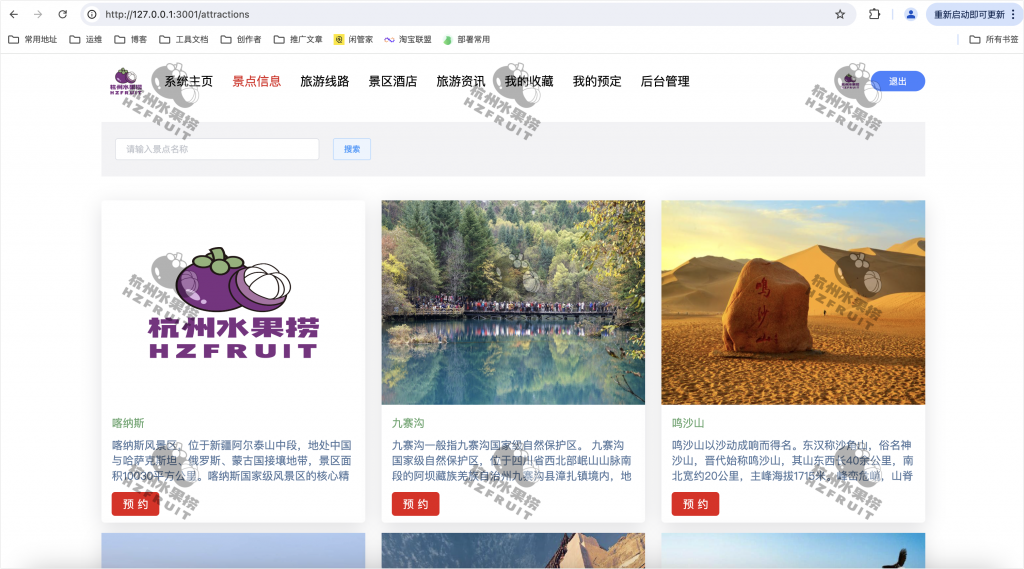Click the blue 退出 logout button
This screenshot has height=569, width=1024.
898,81
